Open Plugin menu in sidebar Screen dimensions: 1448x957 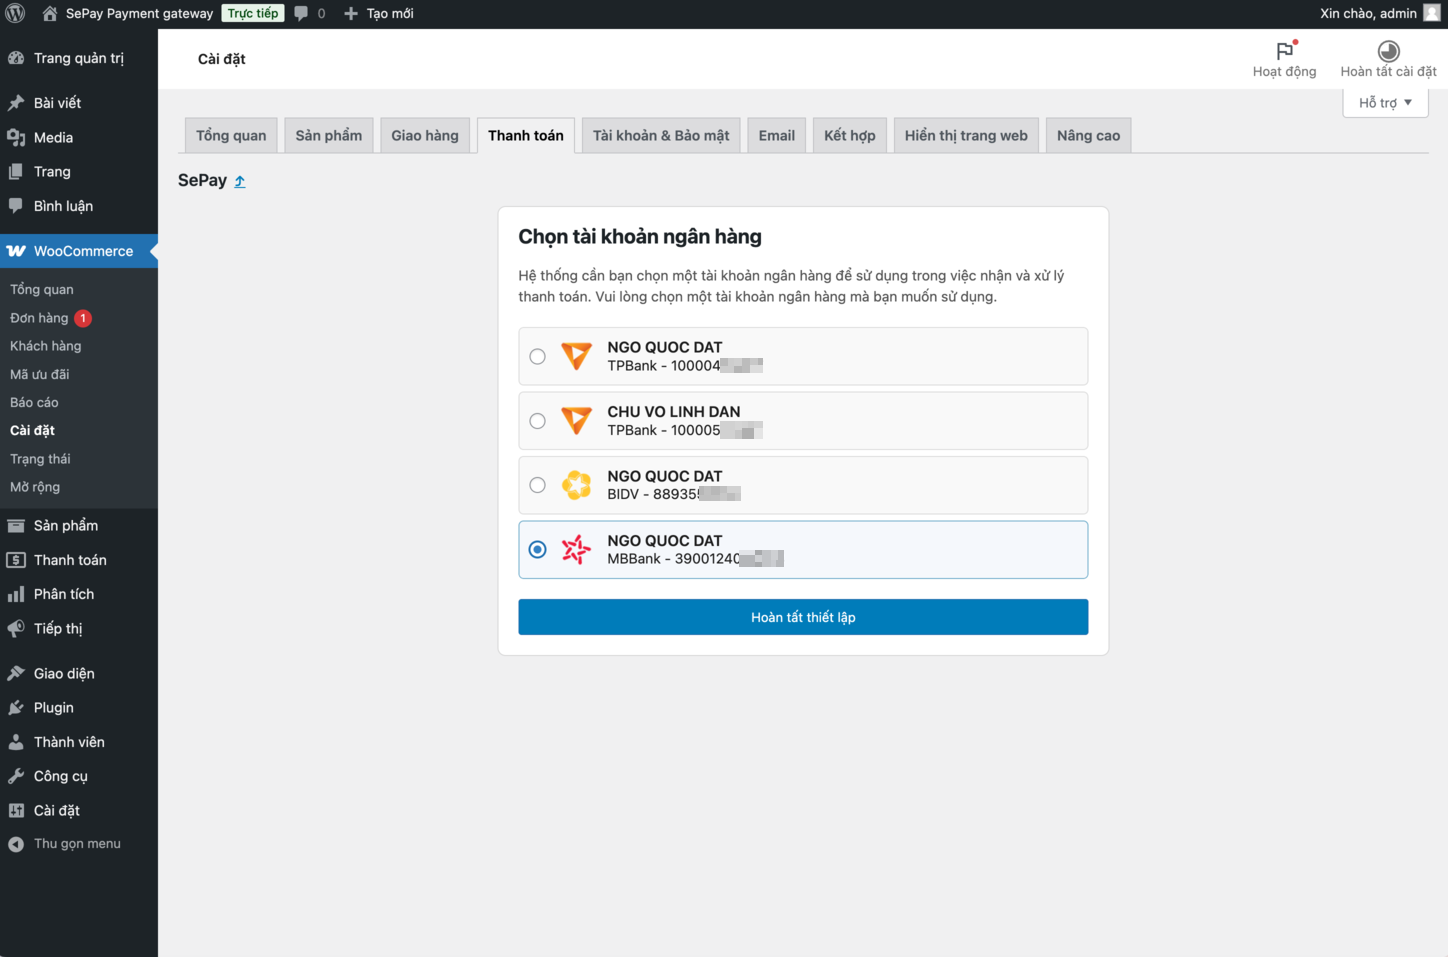click(54, 708)
